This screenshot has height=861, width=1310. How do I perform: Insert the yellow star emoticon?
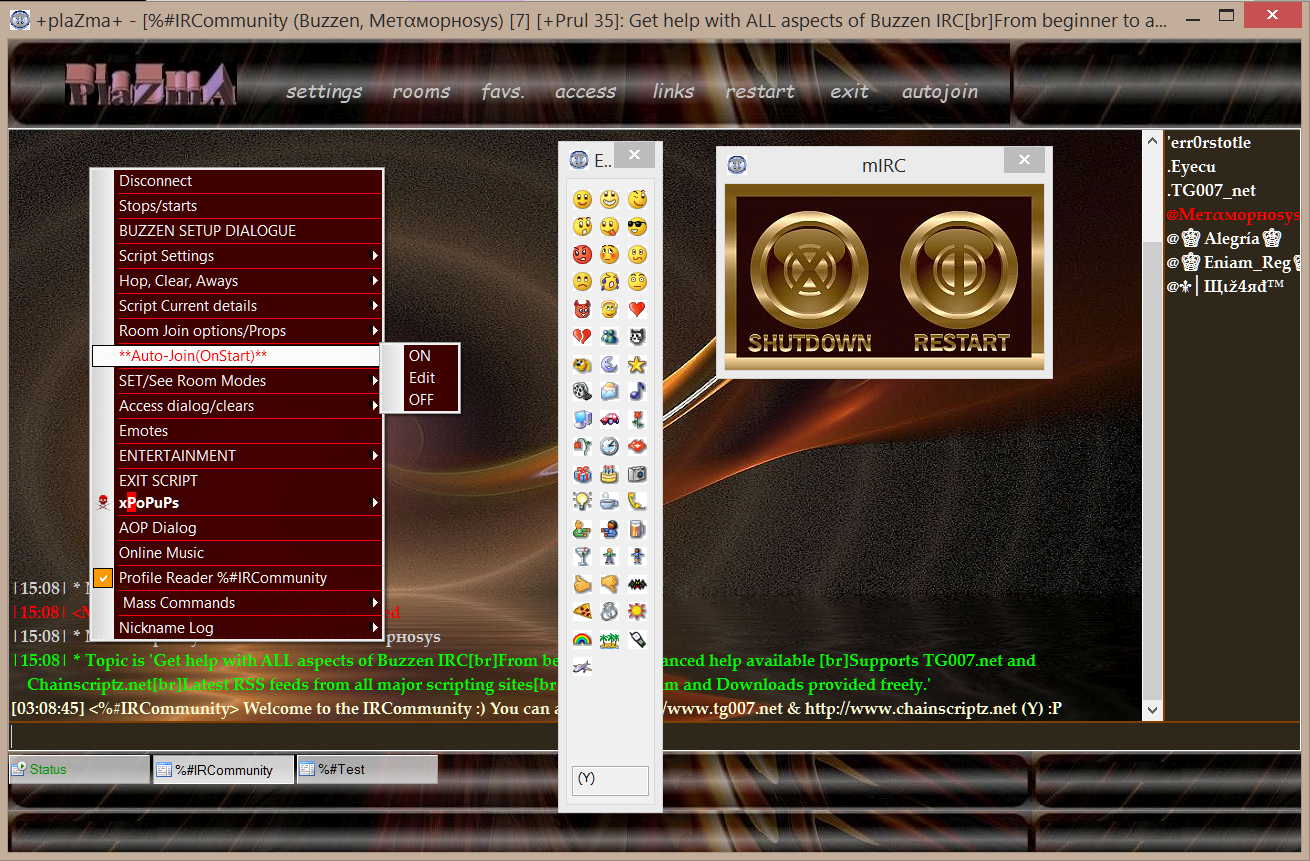coord(637,364)
